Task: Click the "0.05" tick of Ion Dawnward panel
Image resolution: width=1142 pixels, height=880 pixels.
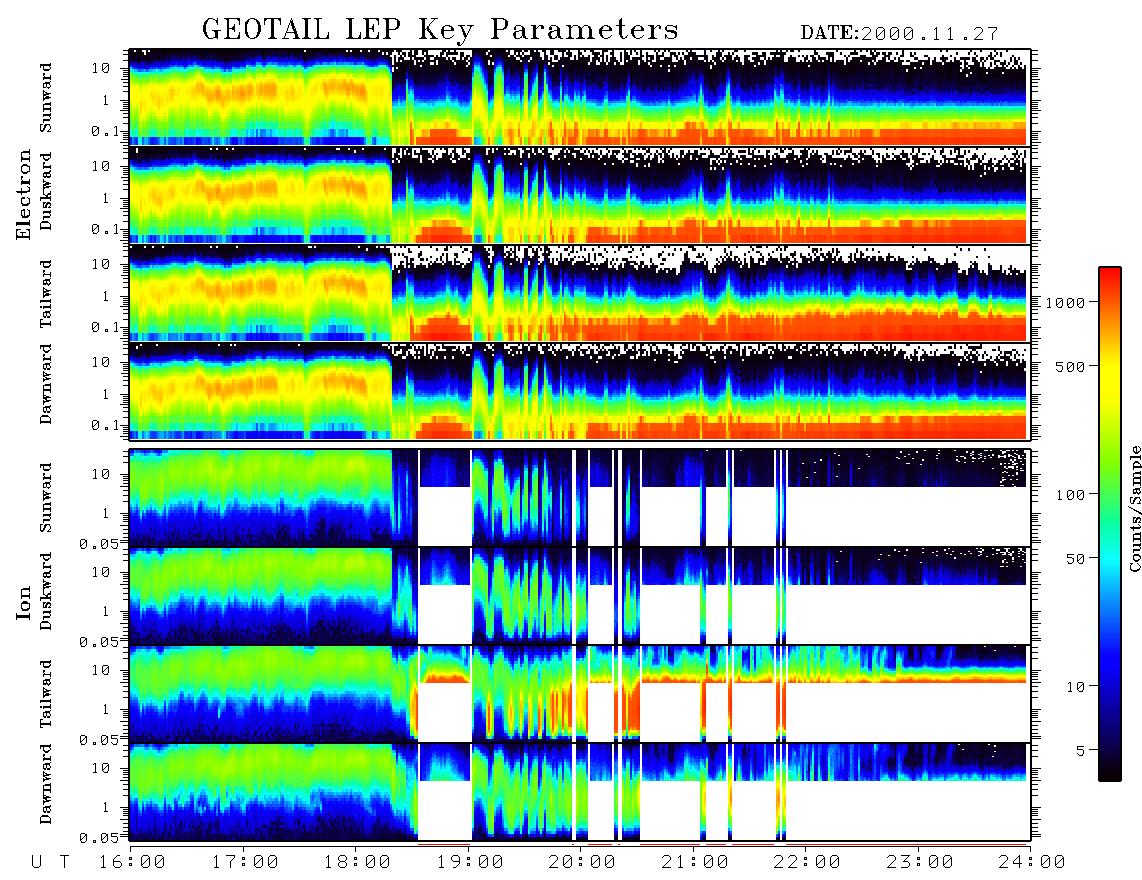Action: (99, 838)
